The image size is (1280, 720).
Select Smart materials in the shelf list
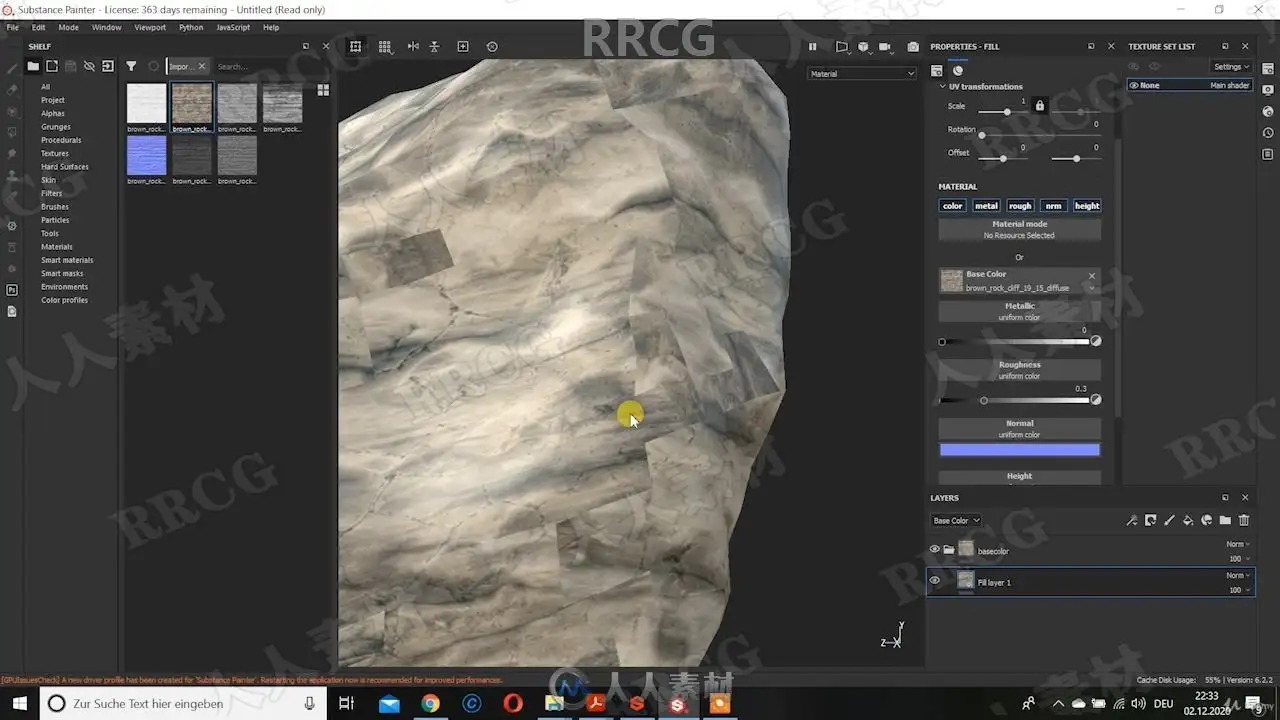pyautogui.click(x=67, y=260)
